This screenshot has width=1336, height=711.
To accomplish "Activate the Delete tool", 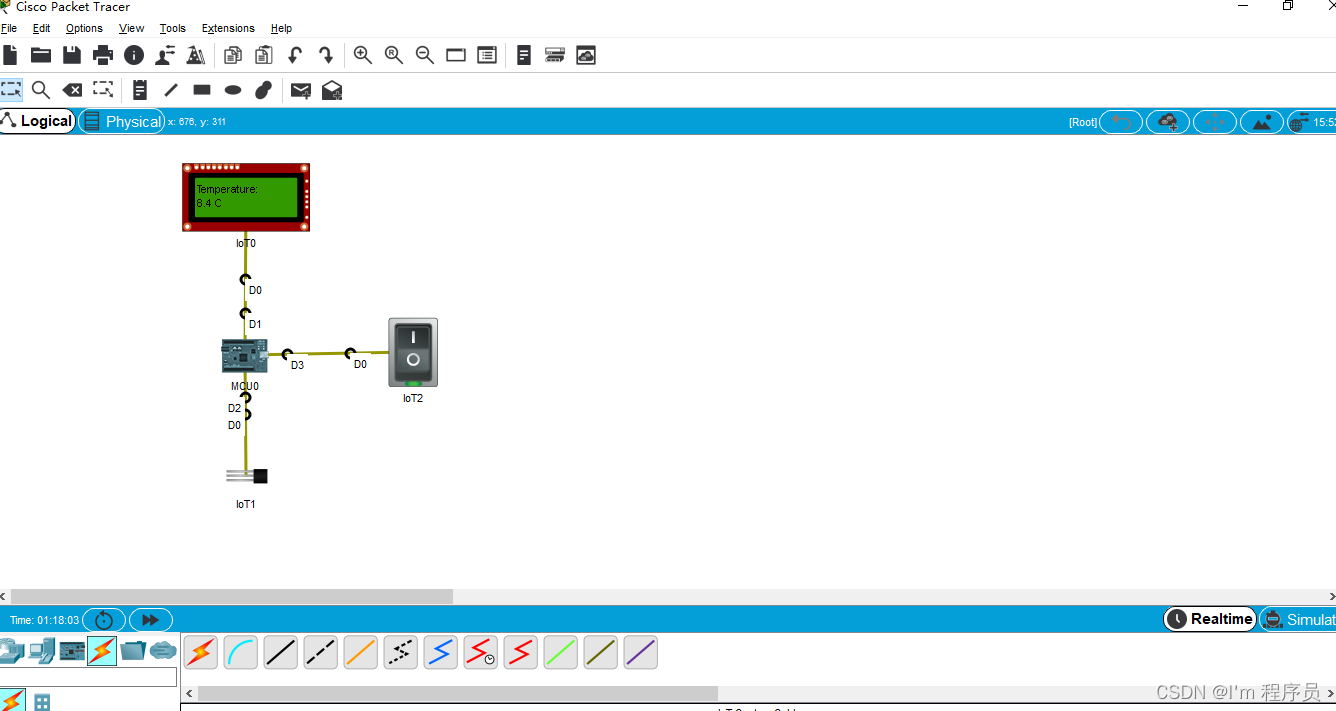I will click(72, 90).
